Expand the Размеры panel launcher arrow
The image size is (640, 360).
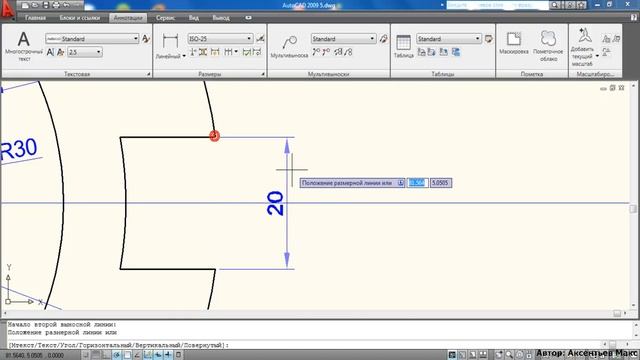click(263, 74)
